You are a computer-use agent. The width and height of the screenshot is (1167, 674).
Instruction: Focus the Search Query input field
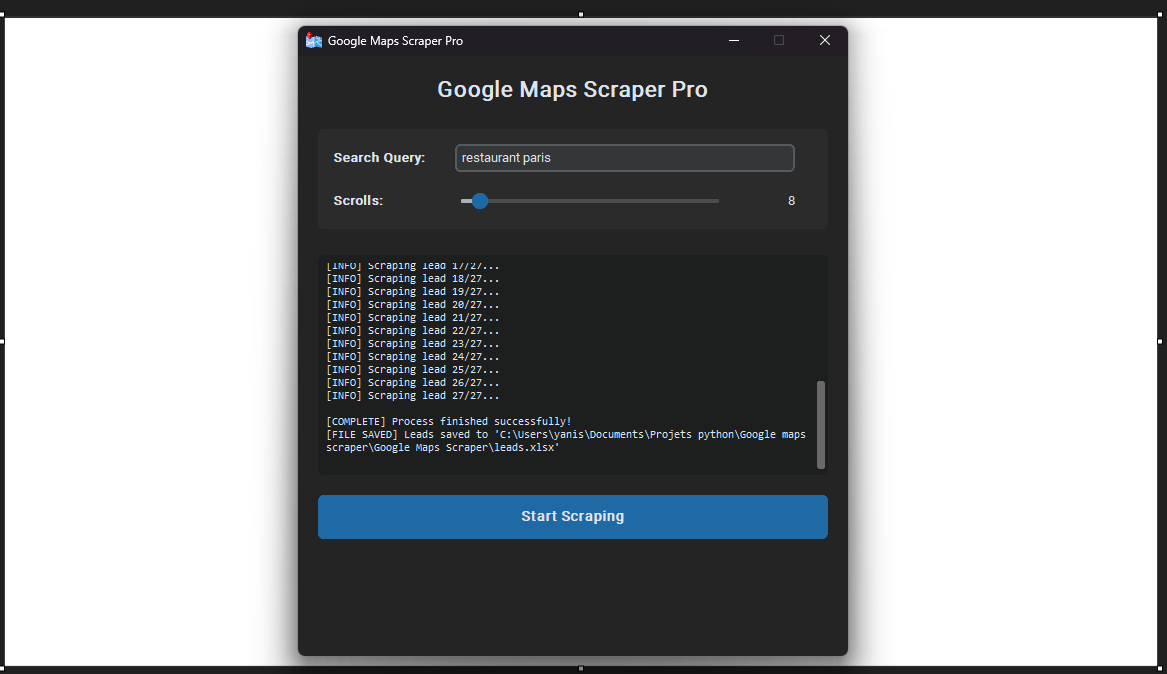[x=624, y=158]
